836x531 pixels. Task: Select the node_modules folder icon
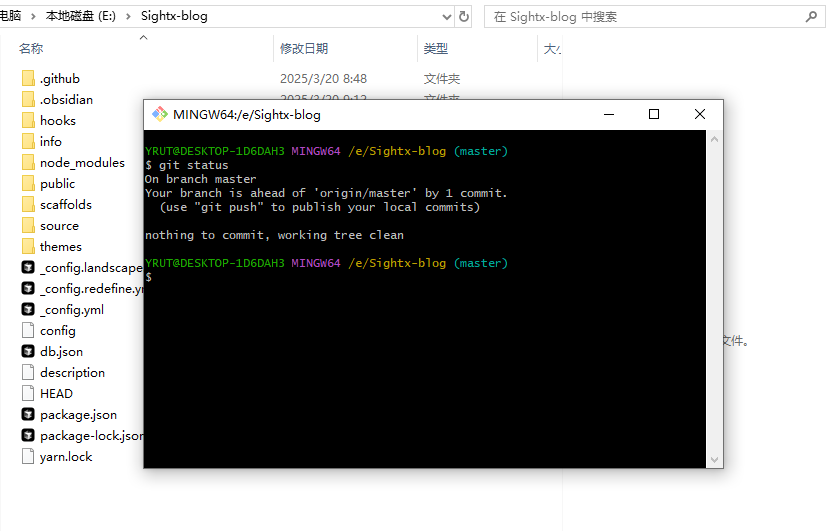[x=28, y=162]
